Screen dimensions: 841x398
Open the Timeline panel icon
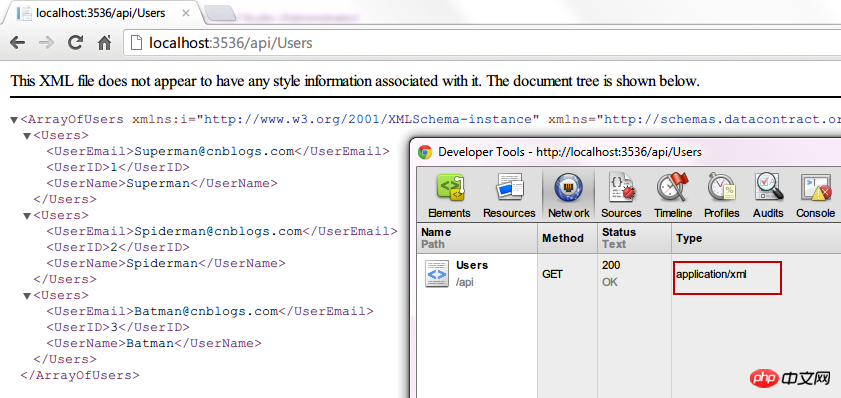click(673, 196)
